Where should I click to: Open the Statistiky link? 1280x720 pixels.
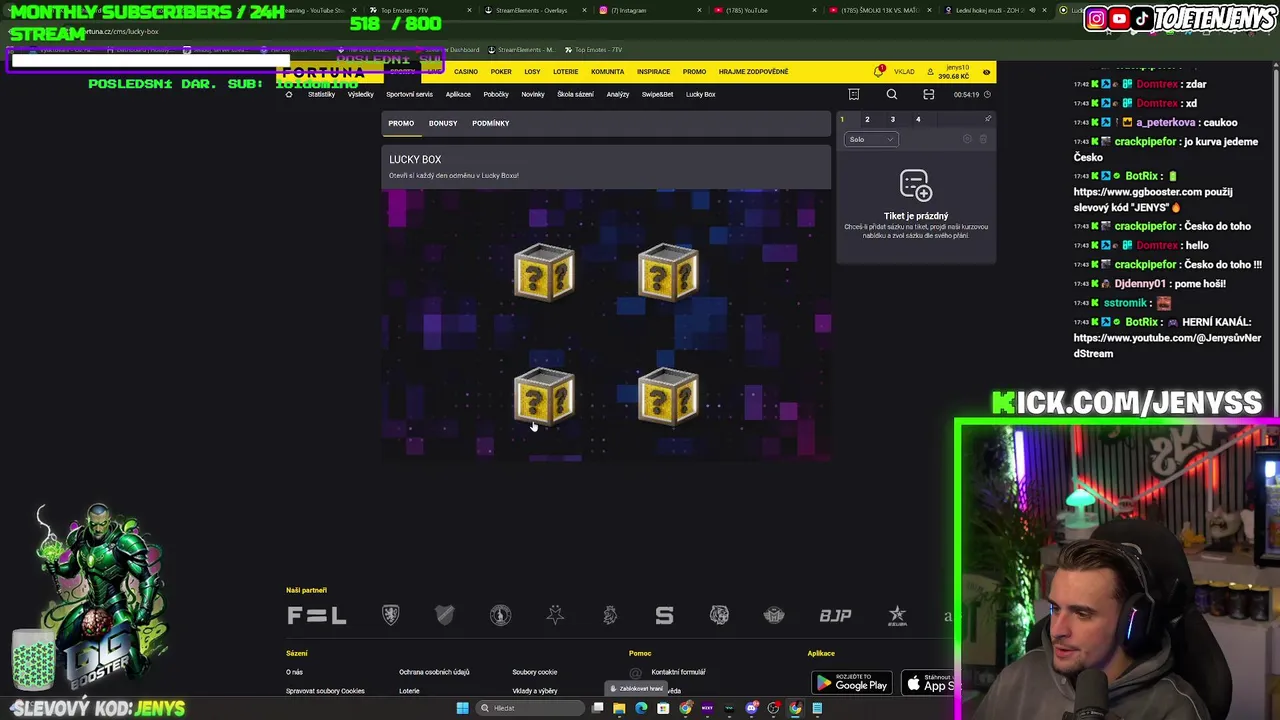click(x=321, y=94)
